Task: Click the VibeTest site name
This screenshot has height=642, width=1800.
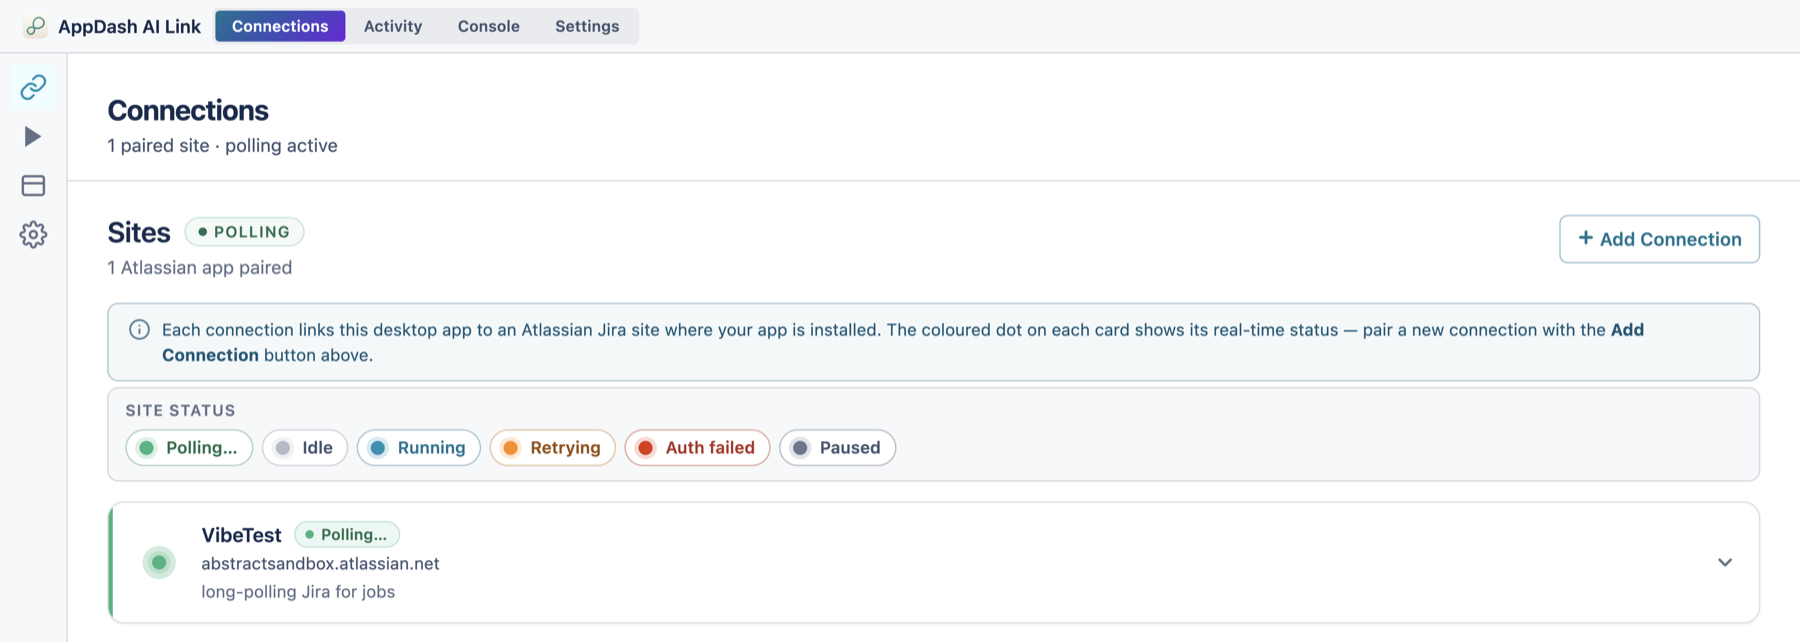Action: tap(241, 535)
